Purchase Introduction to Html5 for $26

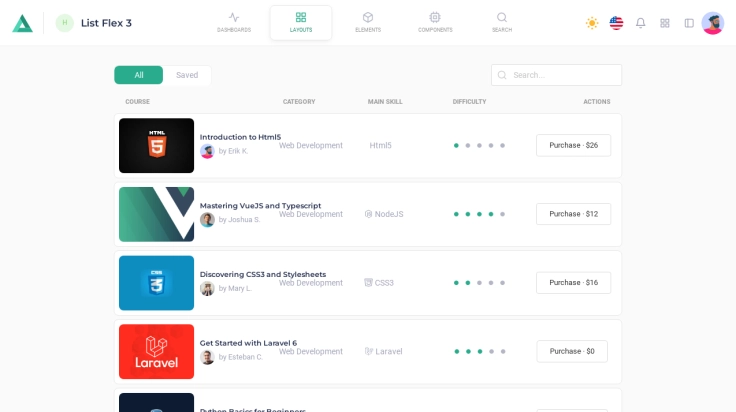[573, 145]
